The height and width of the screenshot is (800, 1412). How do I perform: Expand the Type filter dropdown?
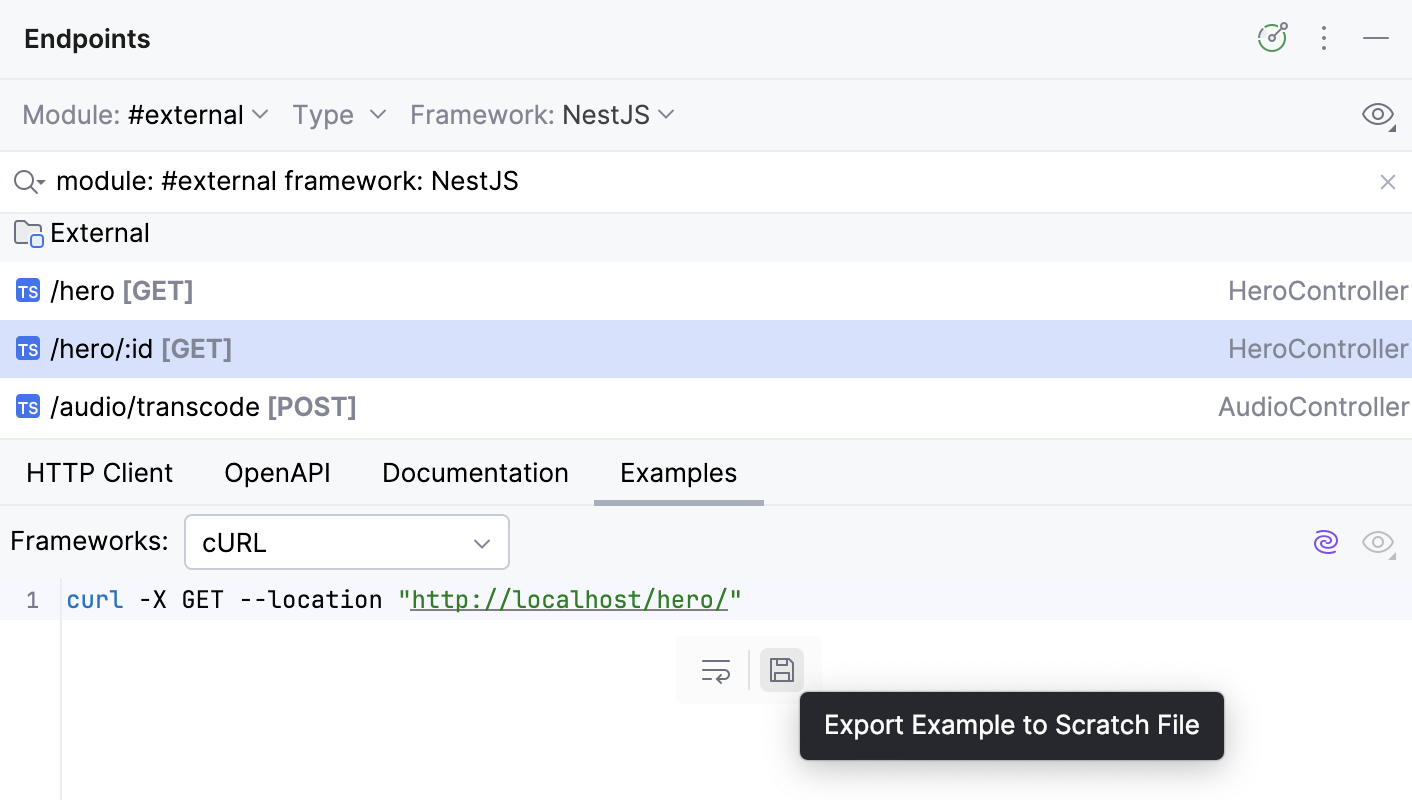(x=340, y=114)
